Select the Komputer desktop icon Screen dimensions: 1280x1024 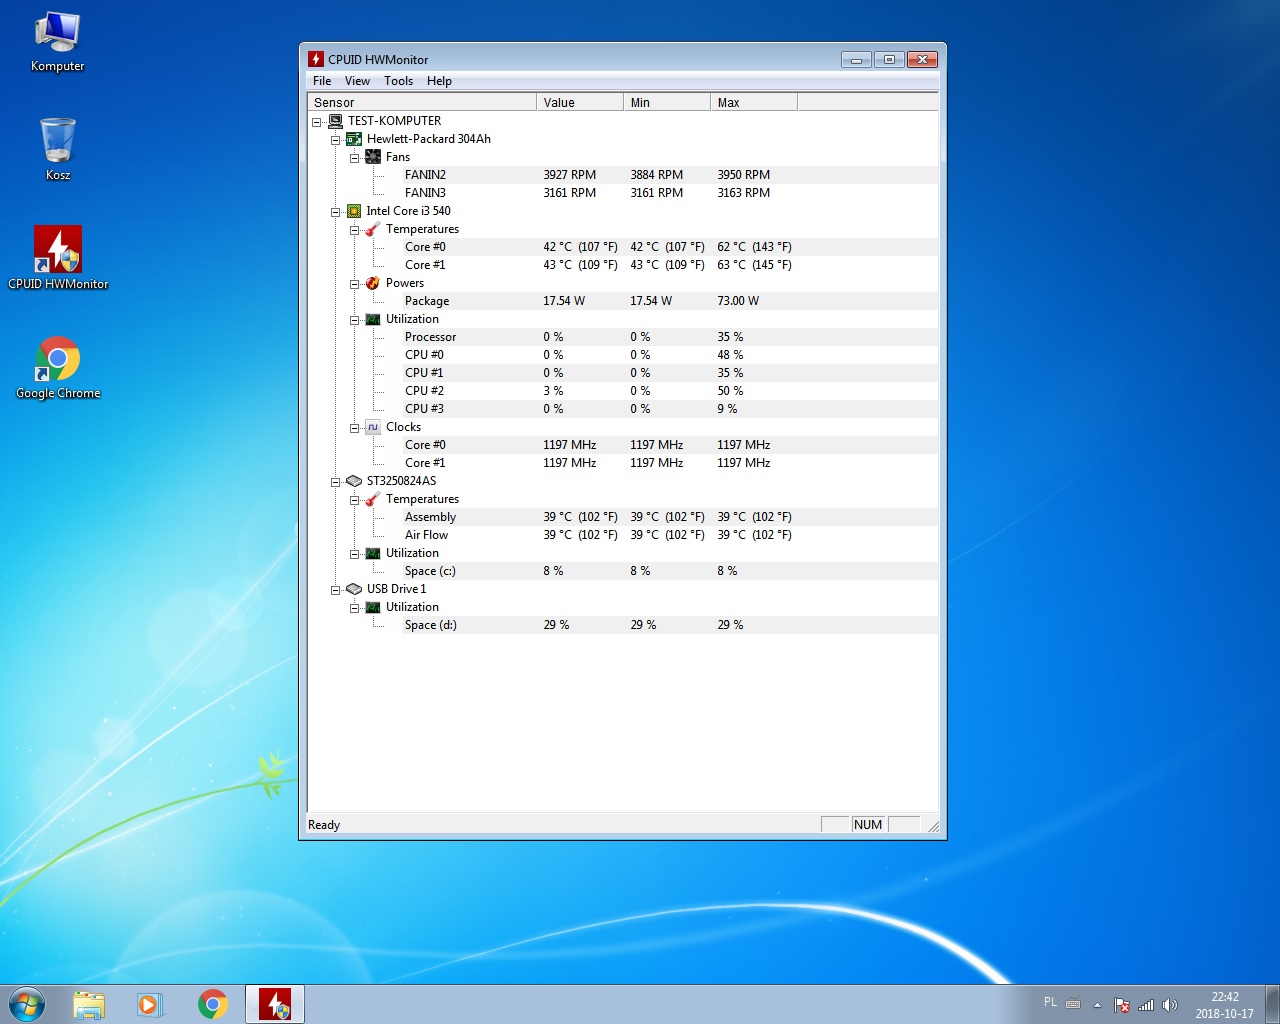click(x=57, y=42)
